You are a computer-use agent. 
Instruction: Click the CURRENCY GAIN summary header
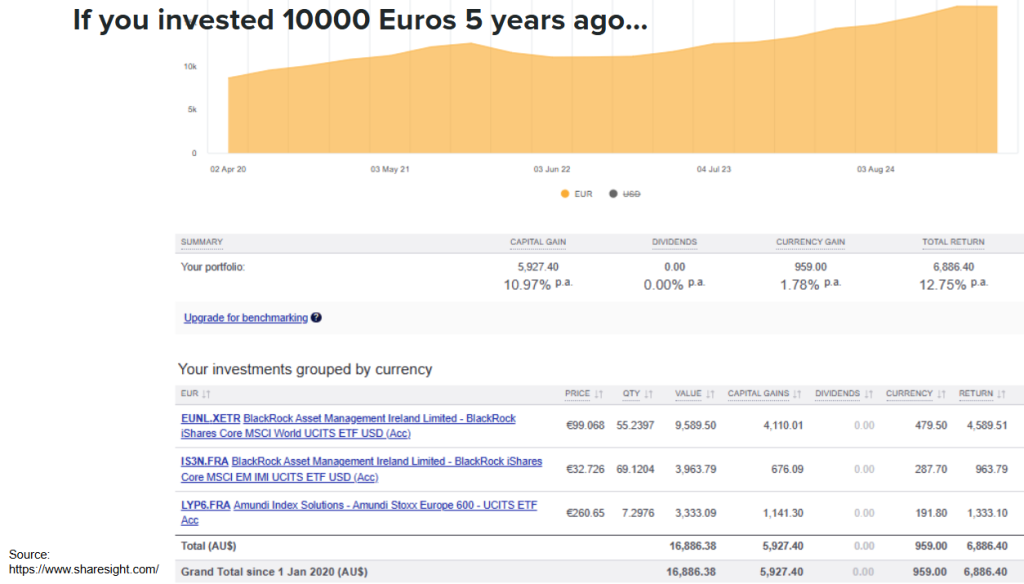(x=810, y=242)
